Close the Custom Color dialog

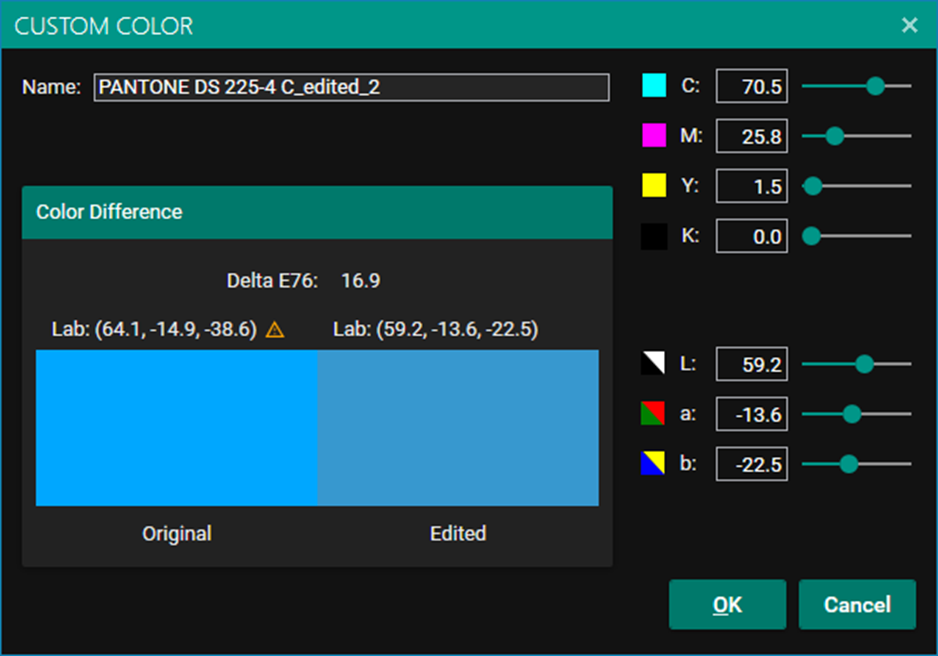pos(909,25)
